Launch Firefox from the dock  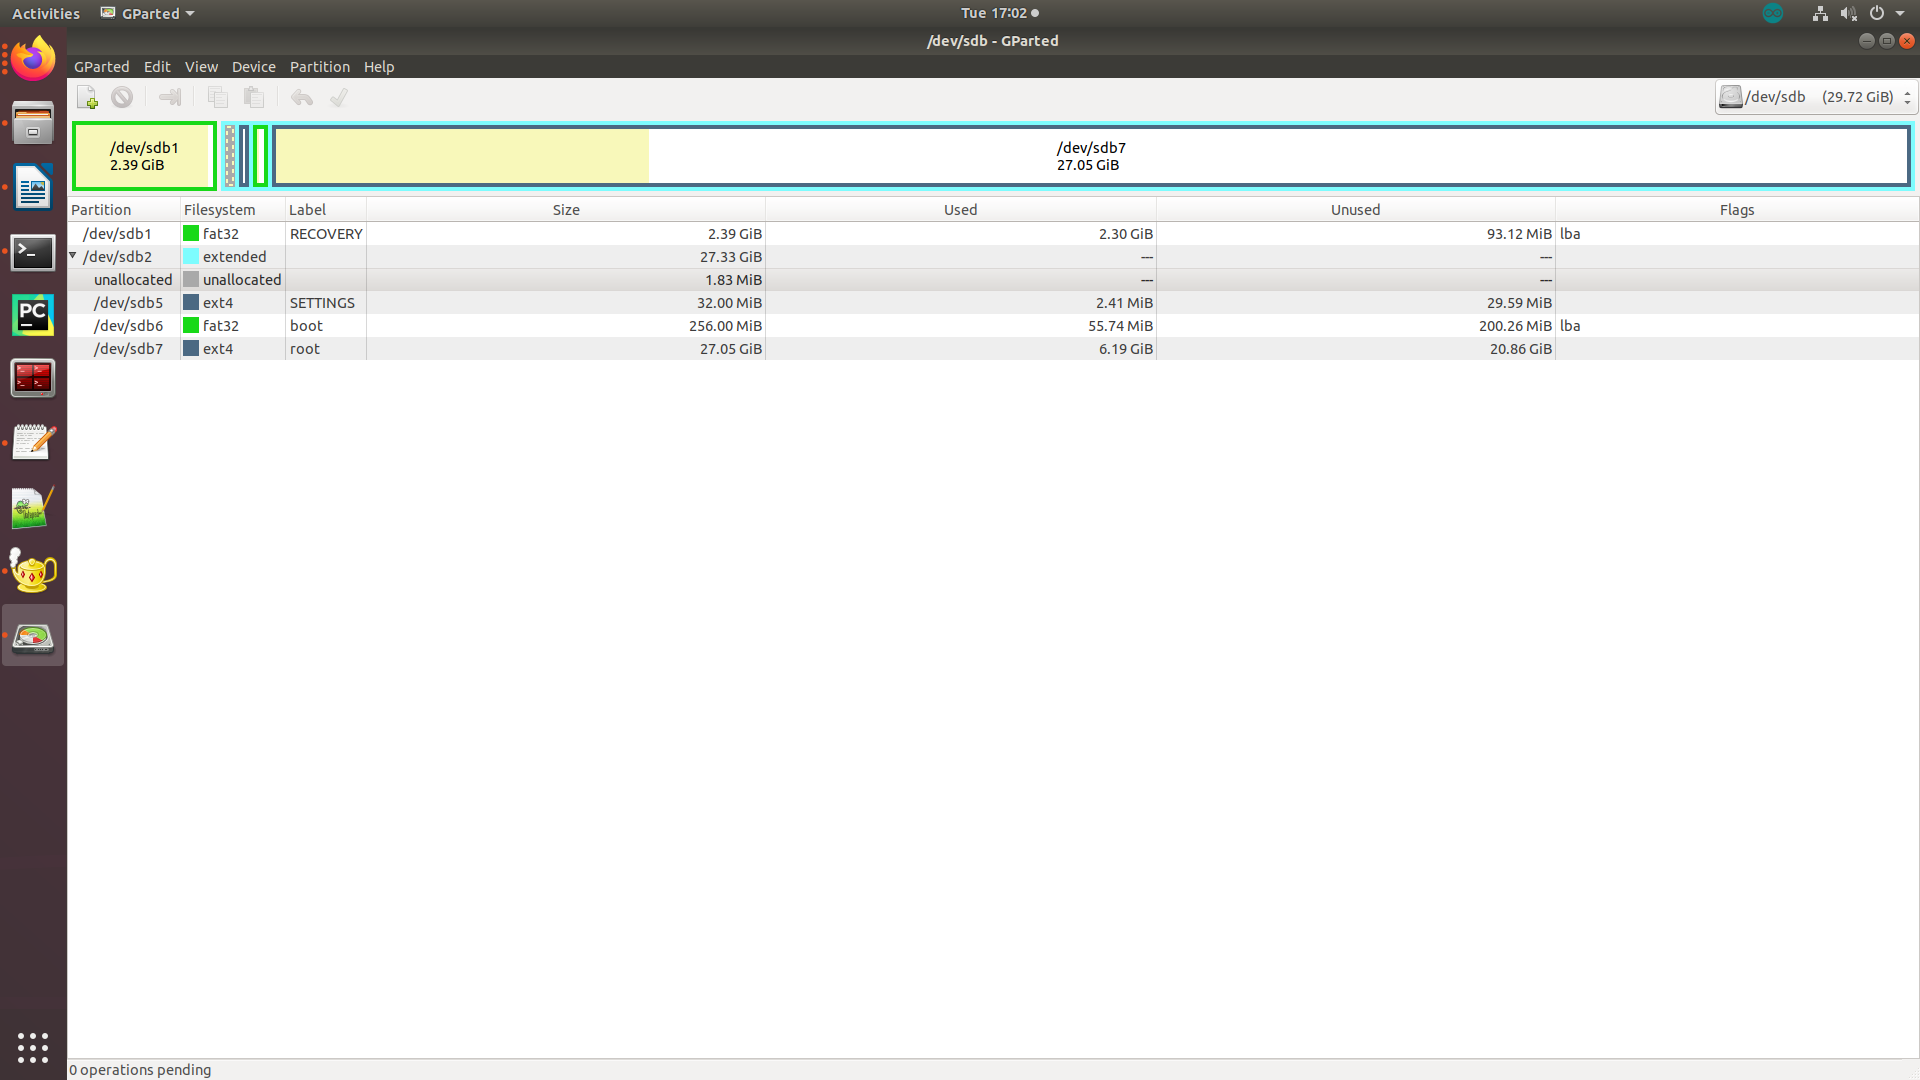point(33,58)
